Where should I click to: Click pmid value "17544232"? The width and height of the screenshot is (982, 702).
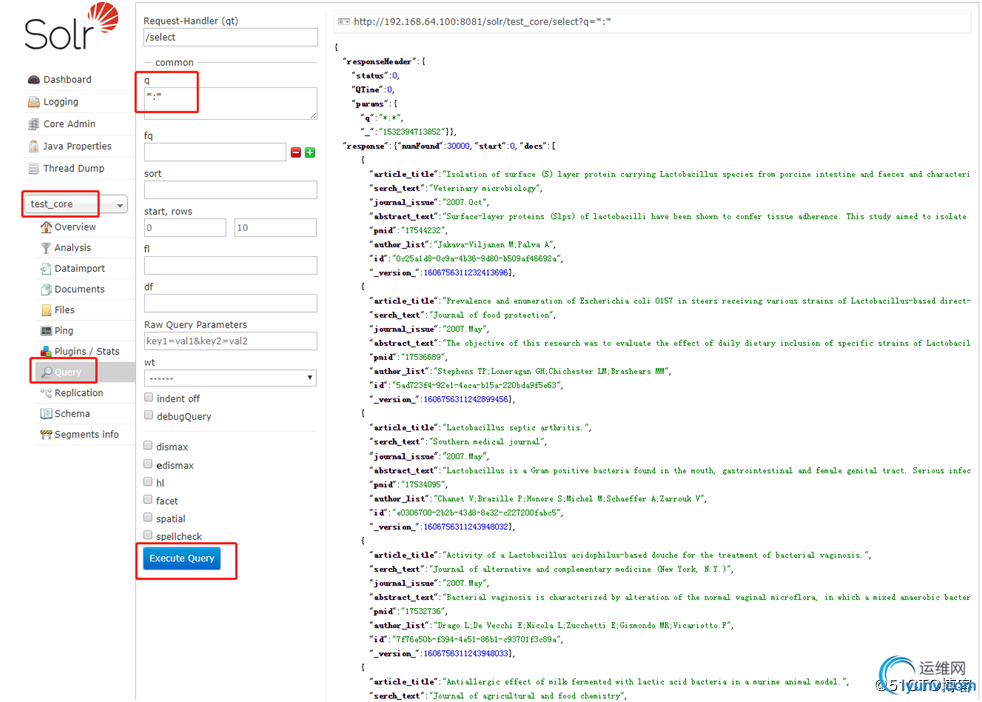423,230
